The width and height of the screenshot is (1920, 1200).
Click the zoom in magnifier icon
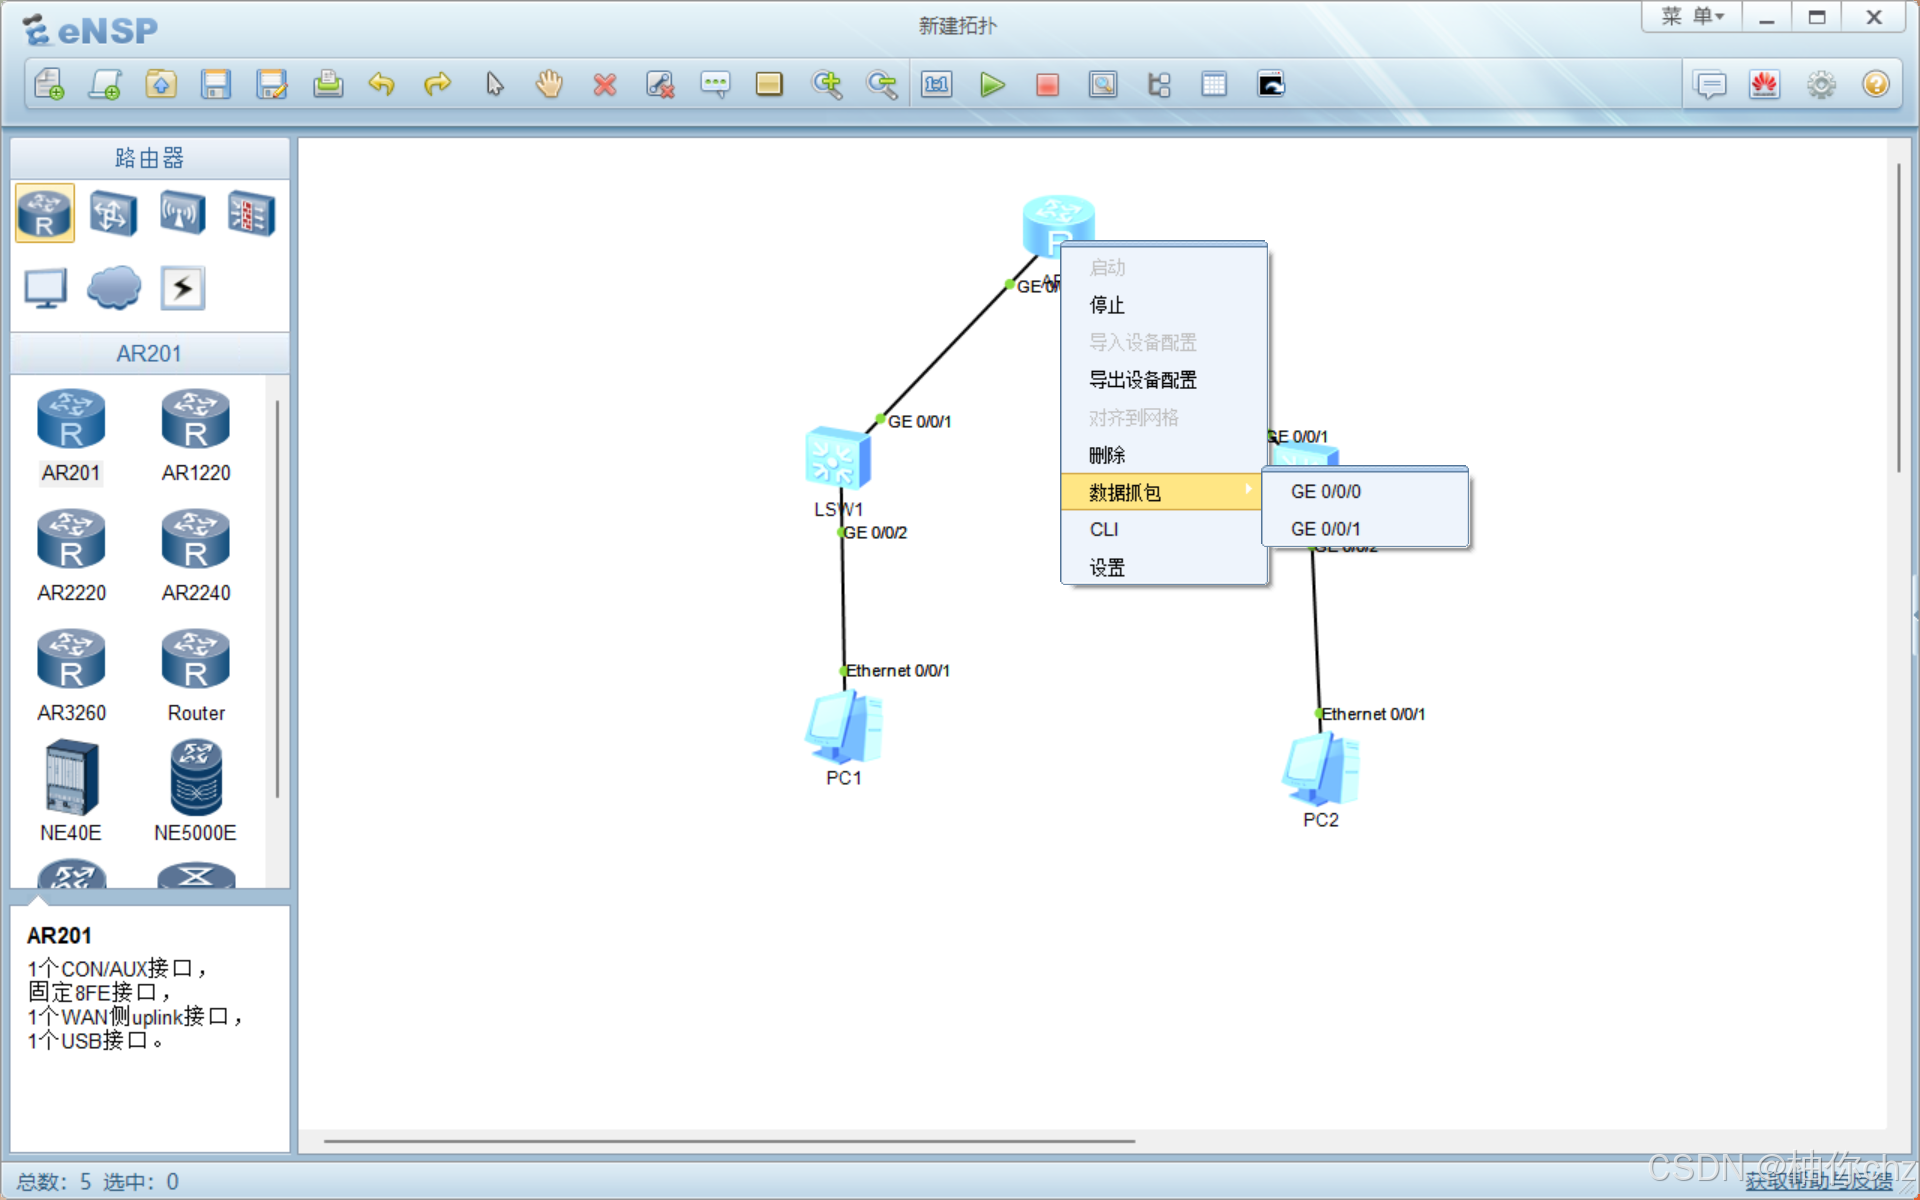tap(827, 85)
